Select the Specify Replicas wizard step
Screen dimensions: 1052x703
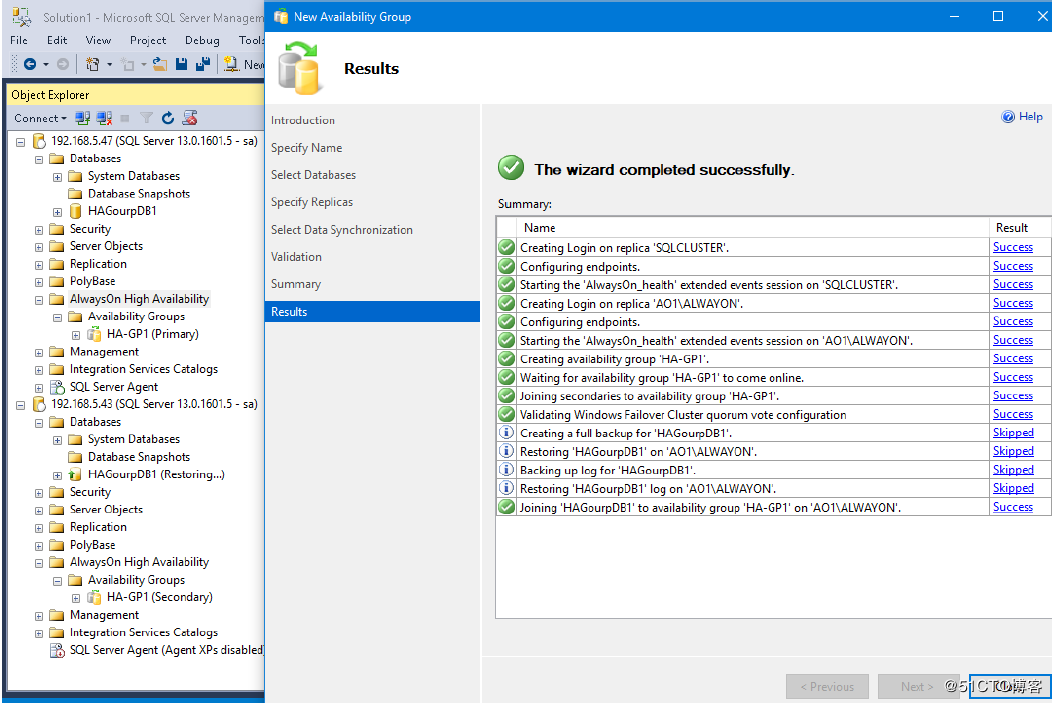(312, 202)
